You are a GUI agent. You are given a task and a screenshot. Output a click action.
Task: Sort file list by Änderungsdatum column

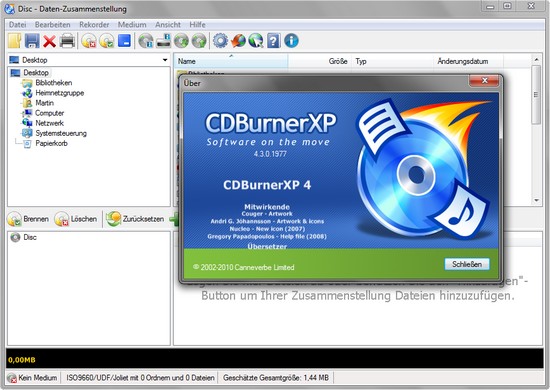point(468,61)
